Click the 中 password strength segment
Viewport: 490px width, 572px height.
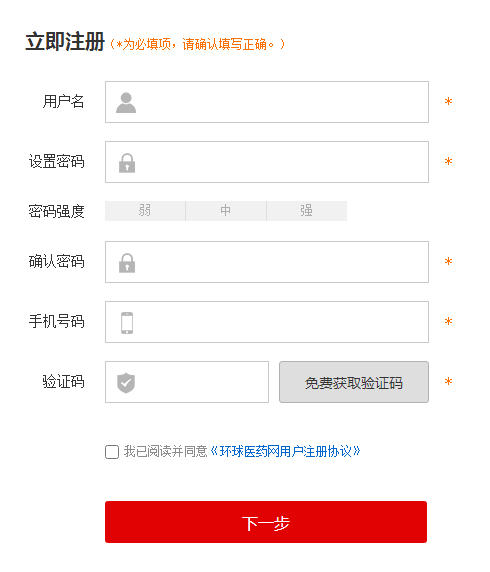pyautogui.click(x=226, y=211)
